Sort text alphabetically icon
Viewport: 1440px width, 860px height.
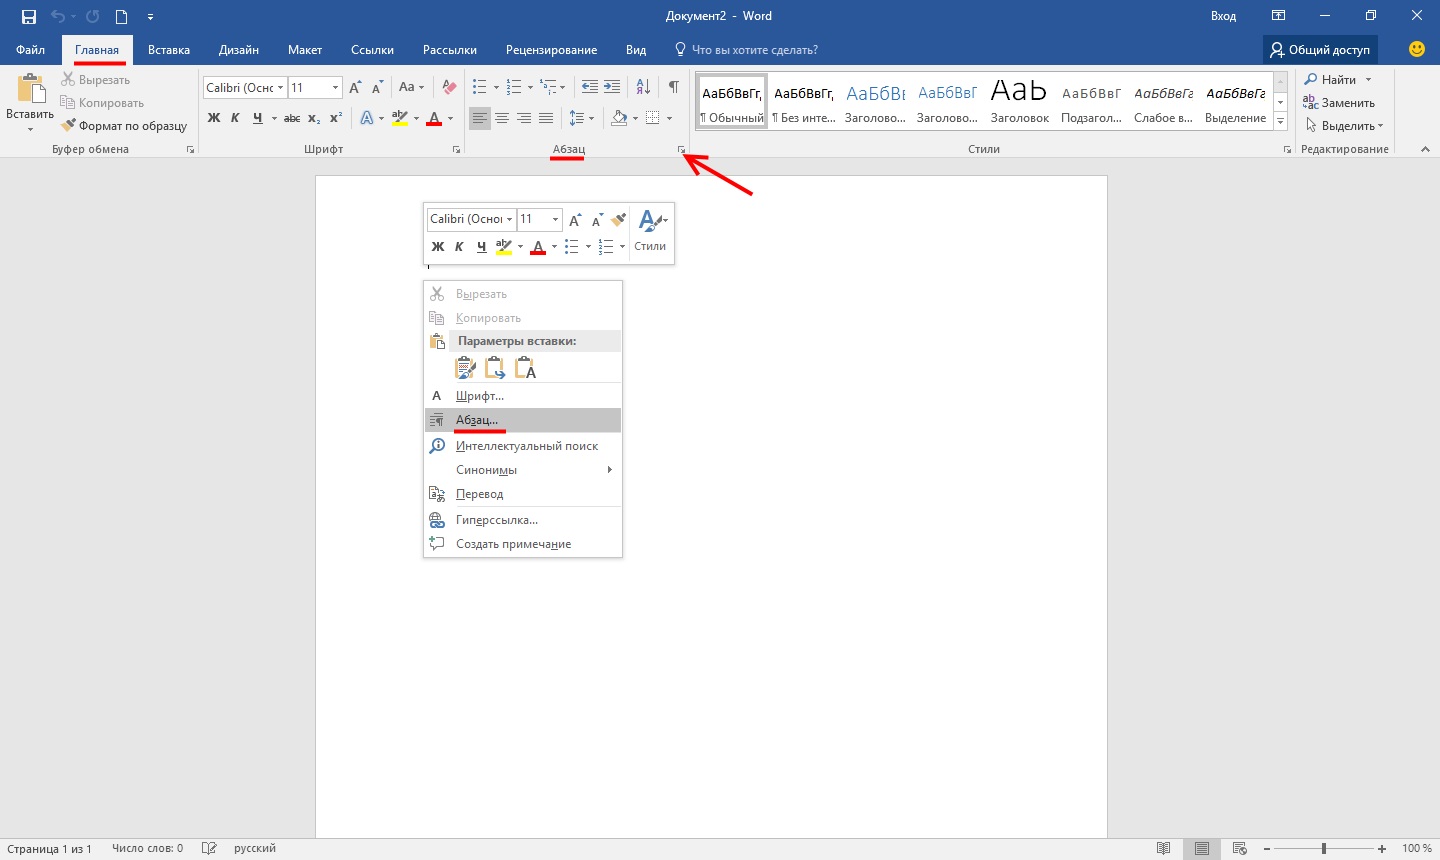point(643,87)
